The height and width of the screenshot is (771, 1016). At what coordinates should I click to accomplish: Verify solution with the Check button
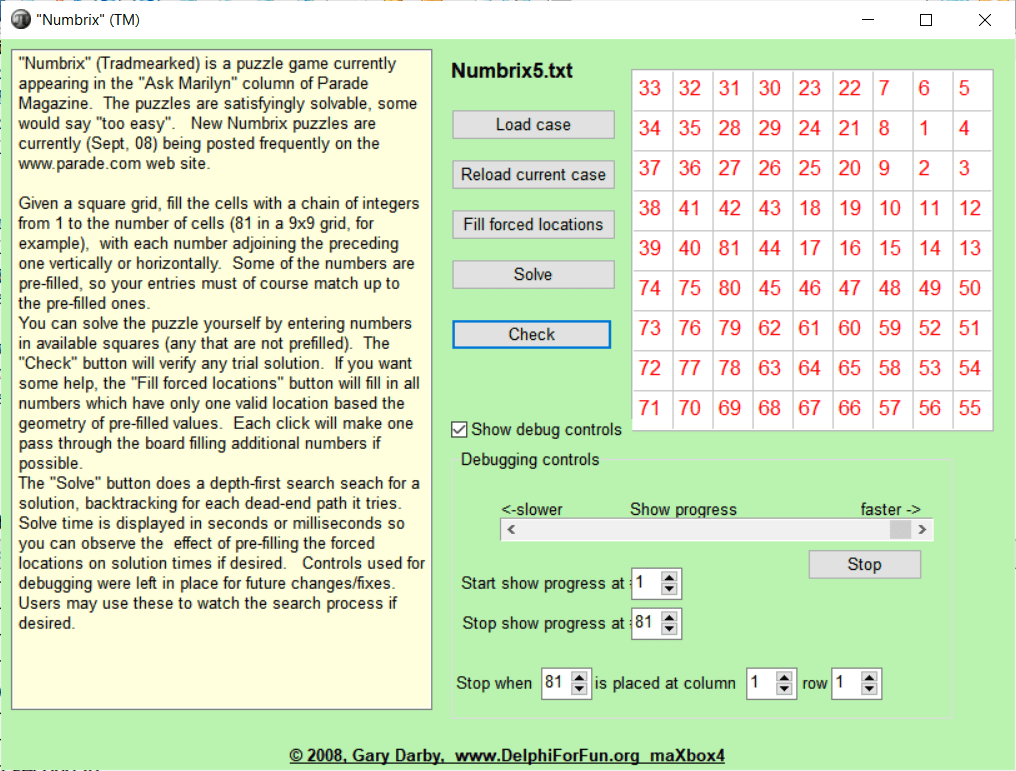tap(531, 334)
